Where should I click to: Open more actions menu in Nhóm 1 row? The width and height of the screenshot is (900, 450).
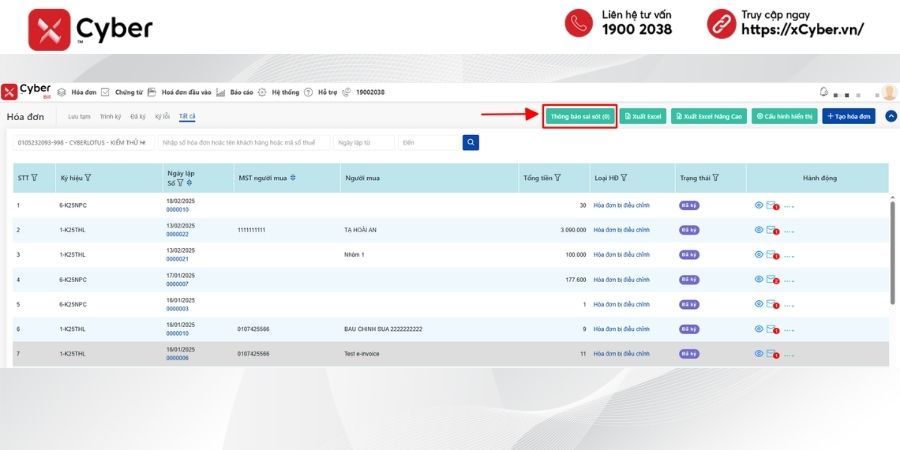[789, 255]
